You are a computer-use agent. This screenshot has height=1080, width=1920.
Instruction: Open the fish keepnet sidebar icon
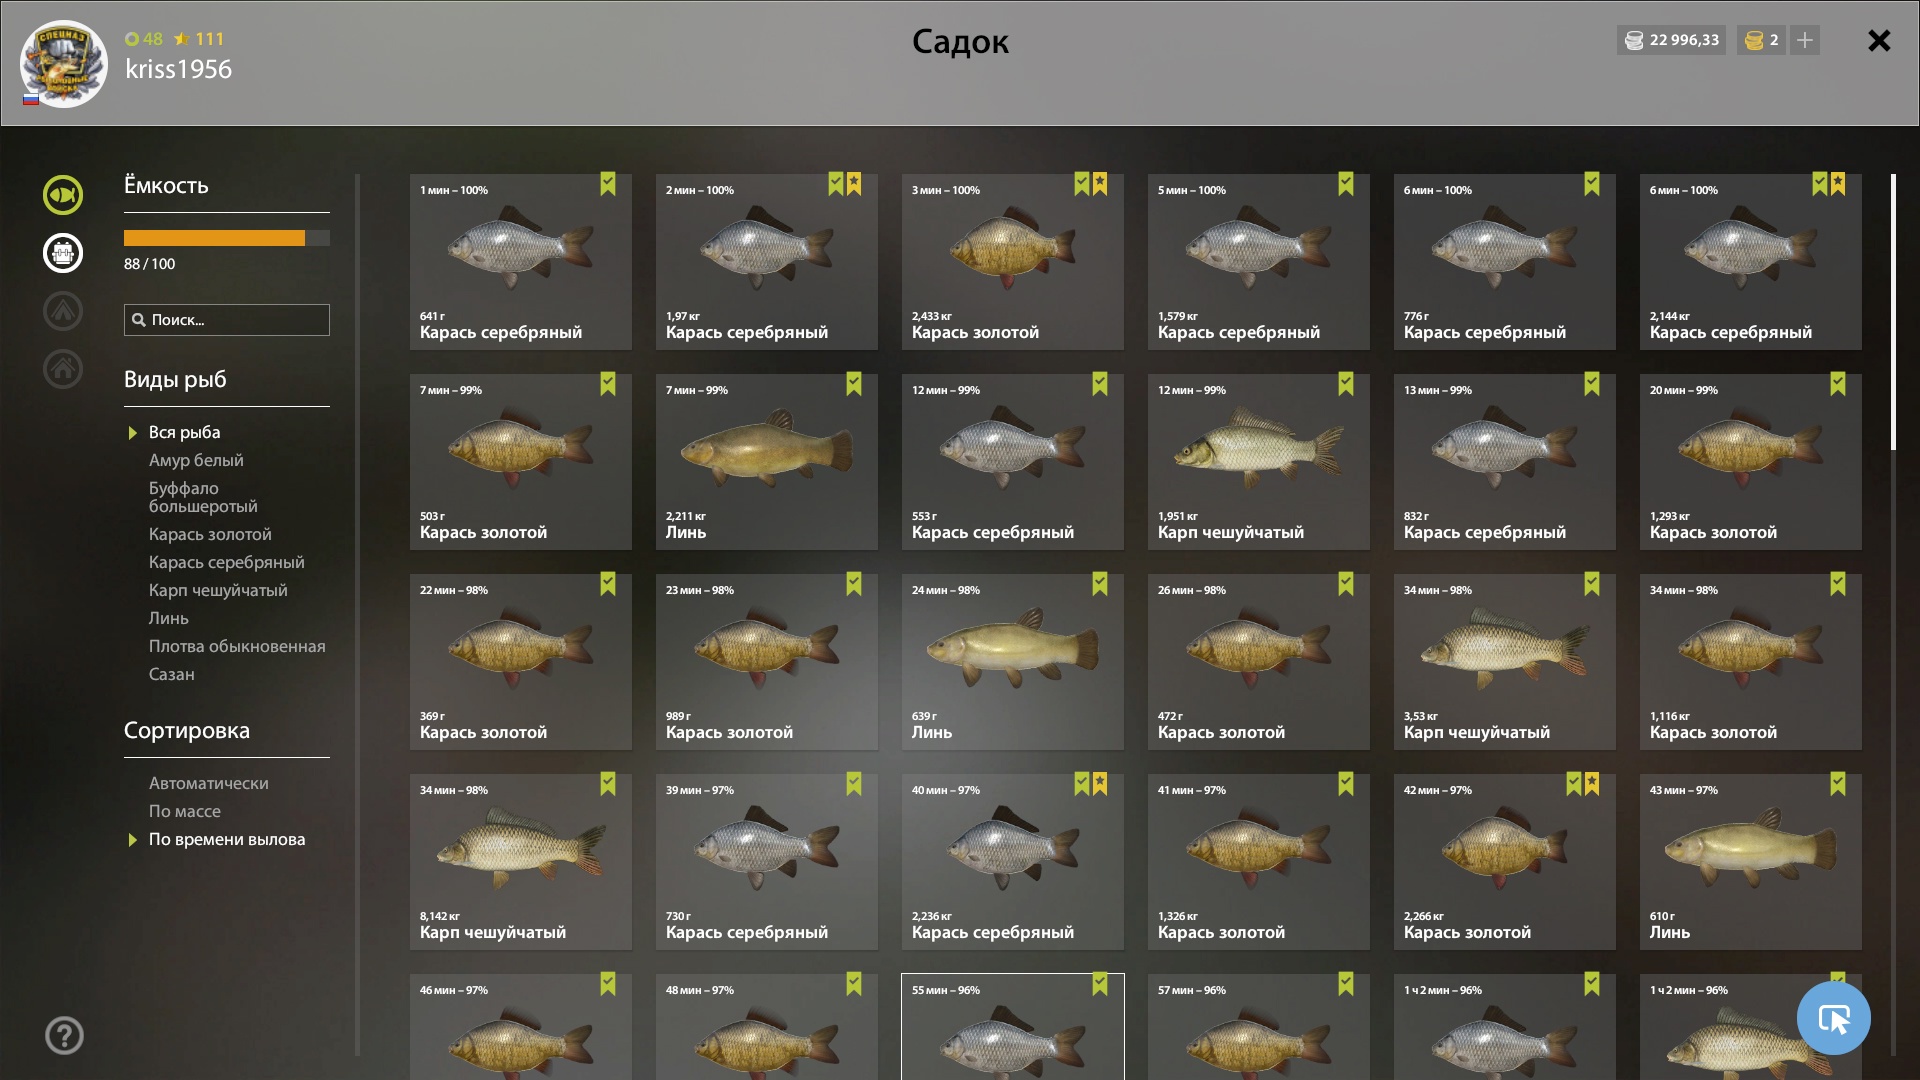pos(63,195)
